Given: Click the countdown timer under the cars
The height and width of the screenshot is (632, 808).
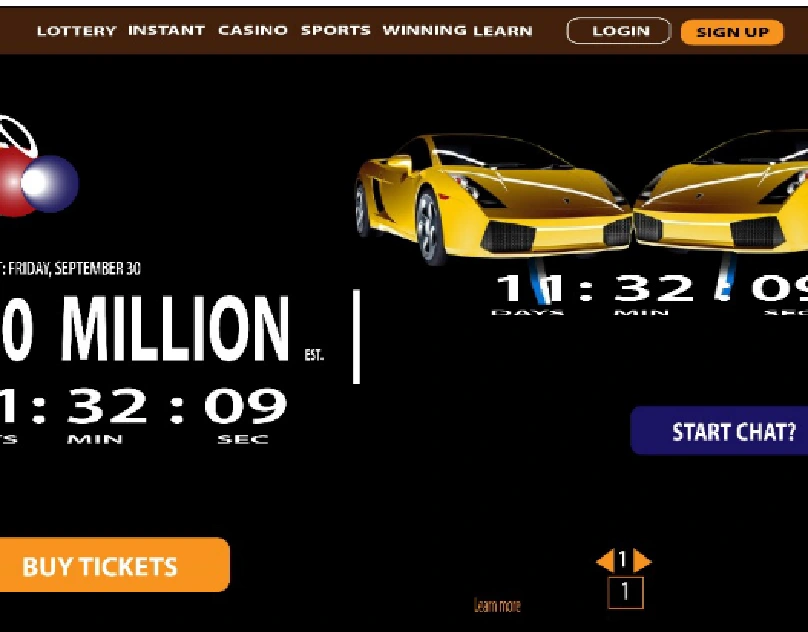Looking at the screenshot, I should tap(651, 293).
